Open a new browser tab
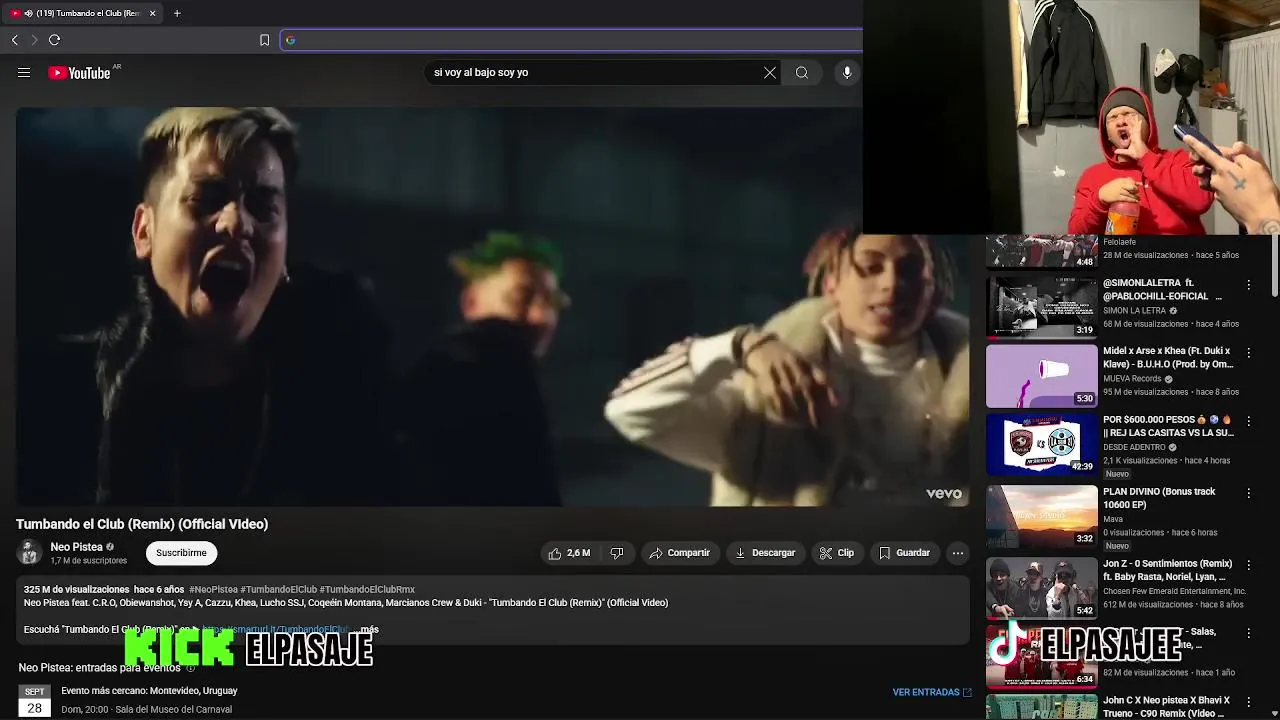This screenshot has width=1280, height=720. point(177,13)
